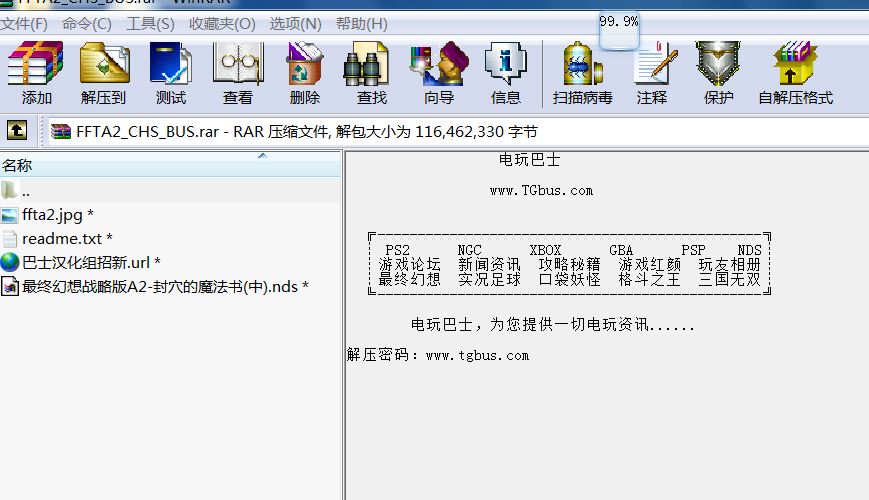869x500 pixels.
Task: Click 口袋妖怪 text in comment box
Action: (569, 279)
